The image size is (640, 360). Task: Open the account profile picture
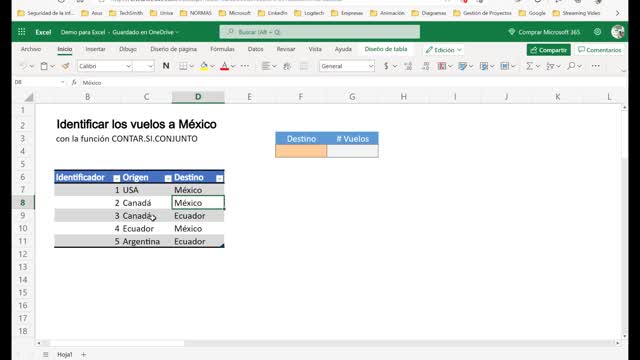click(x=618, y=32)
